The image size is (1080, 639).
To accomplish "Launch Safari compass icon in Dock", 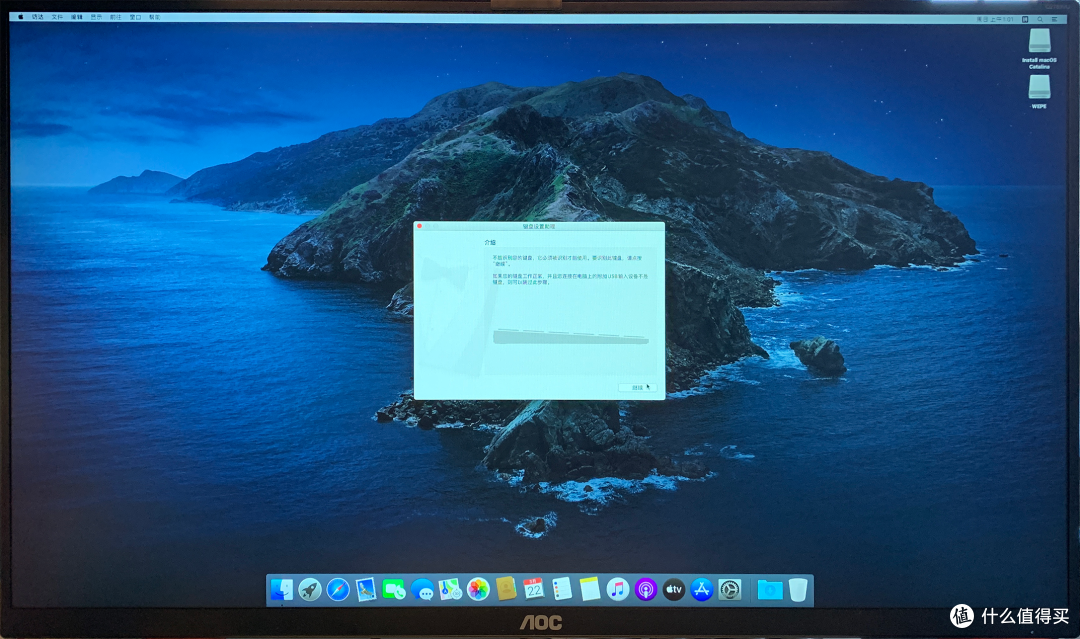I will (338, 589).
